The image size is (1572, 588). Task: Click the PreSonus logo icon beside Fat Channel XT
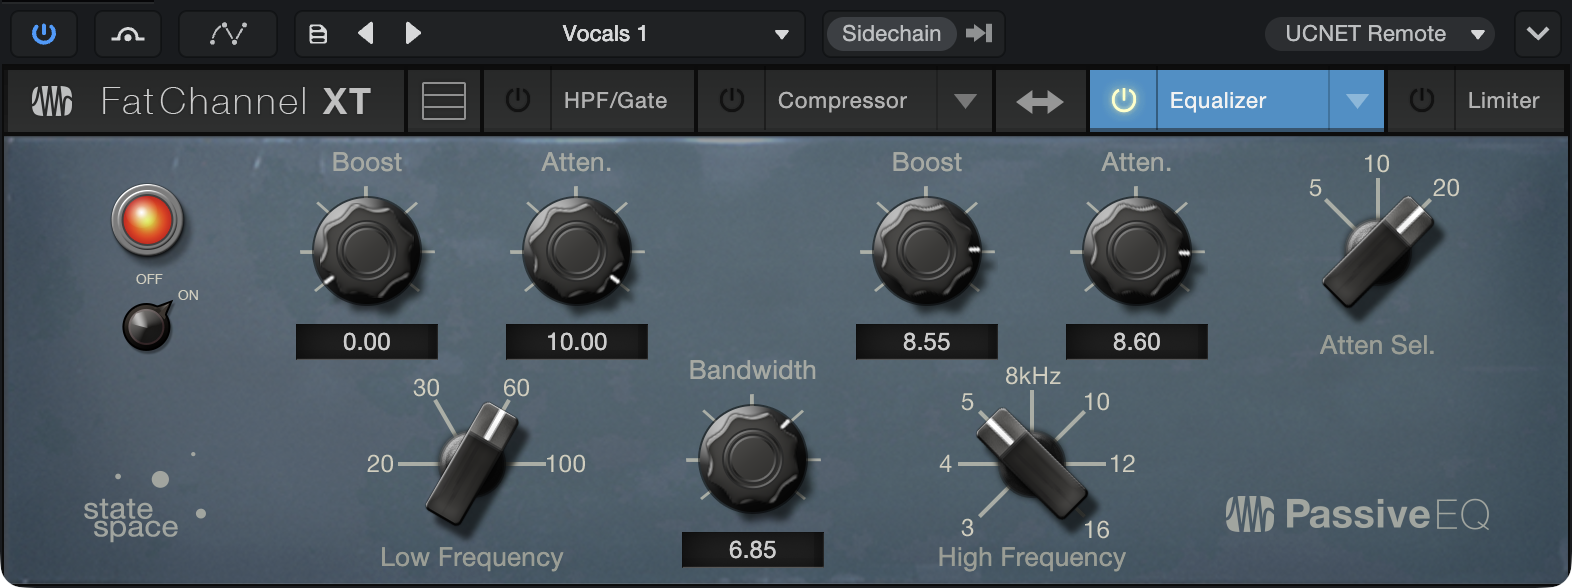point(52,101)
